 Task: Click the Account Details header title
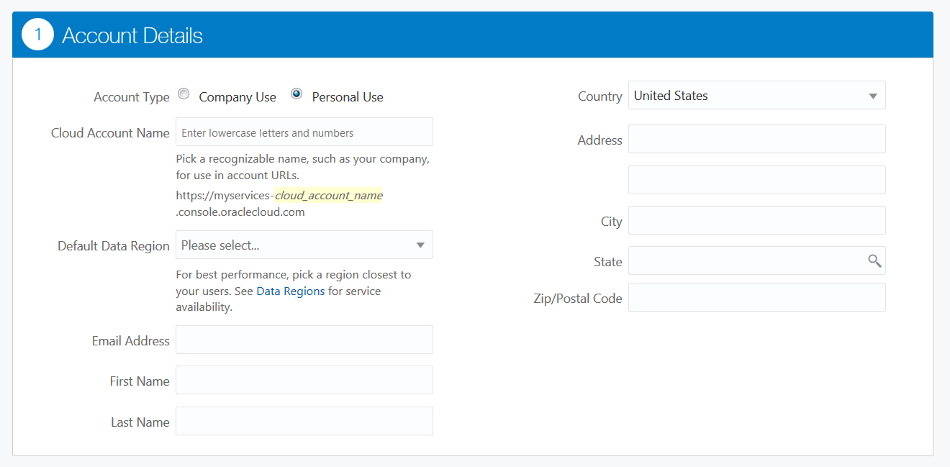(x=132, y=36)
